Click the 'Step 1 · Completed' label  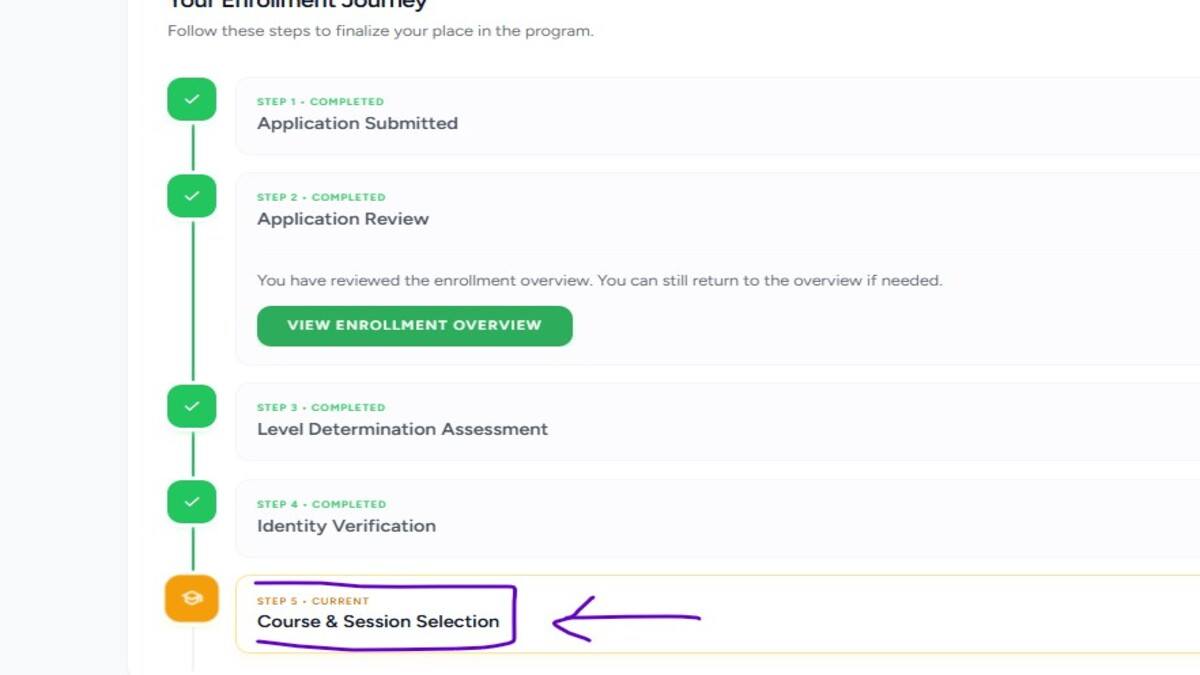[x=320, y=102]
